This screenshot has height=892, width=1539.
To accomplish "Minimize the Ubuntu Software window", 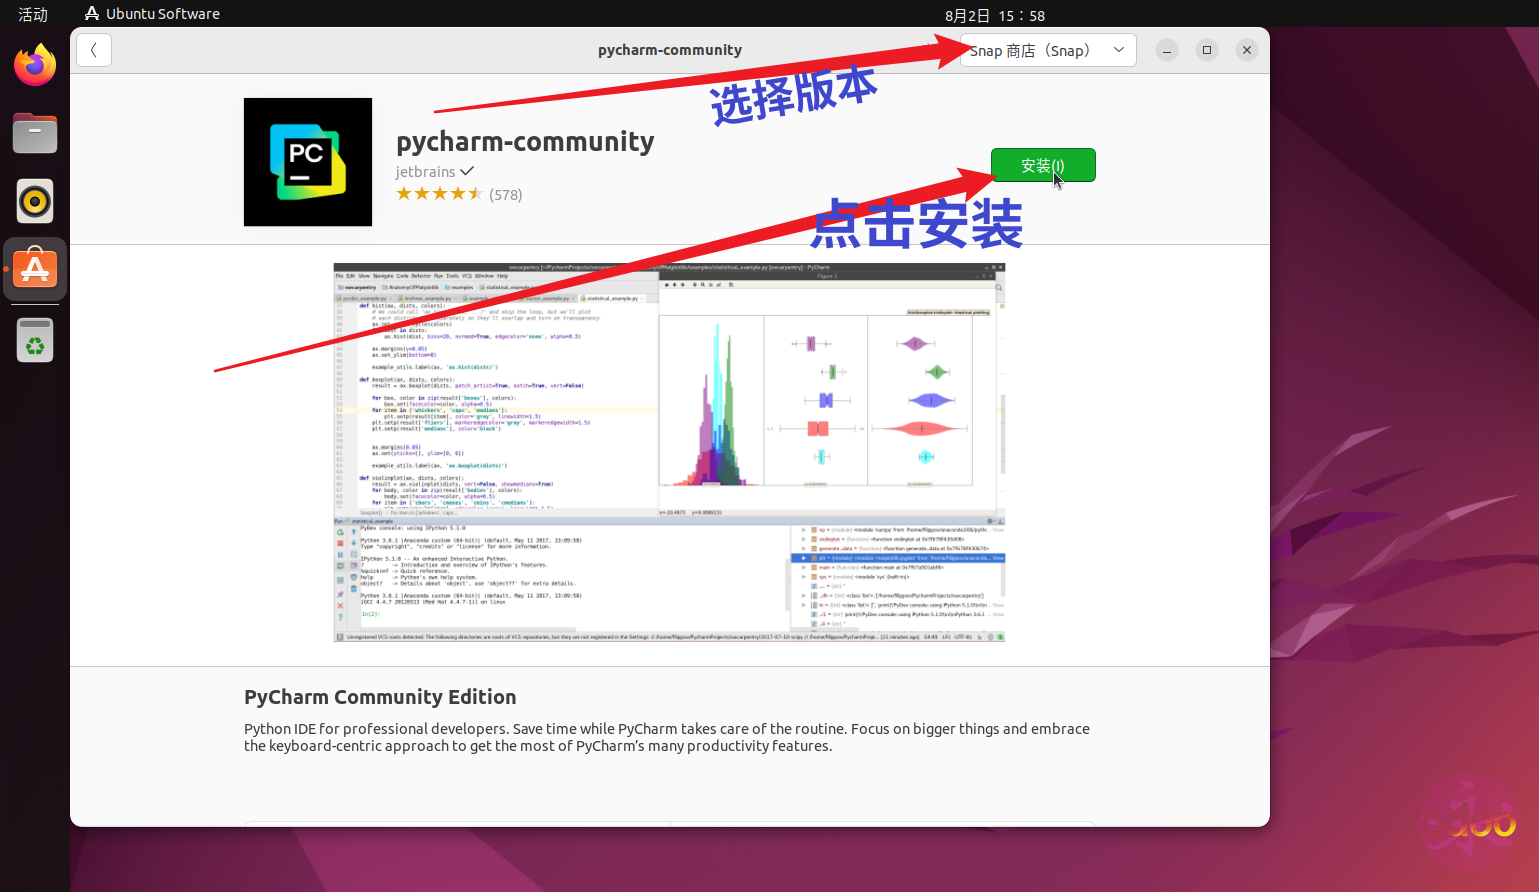I will (x=1167, y=50).
